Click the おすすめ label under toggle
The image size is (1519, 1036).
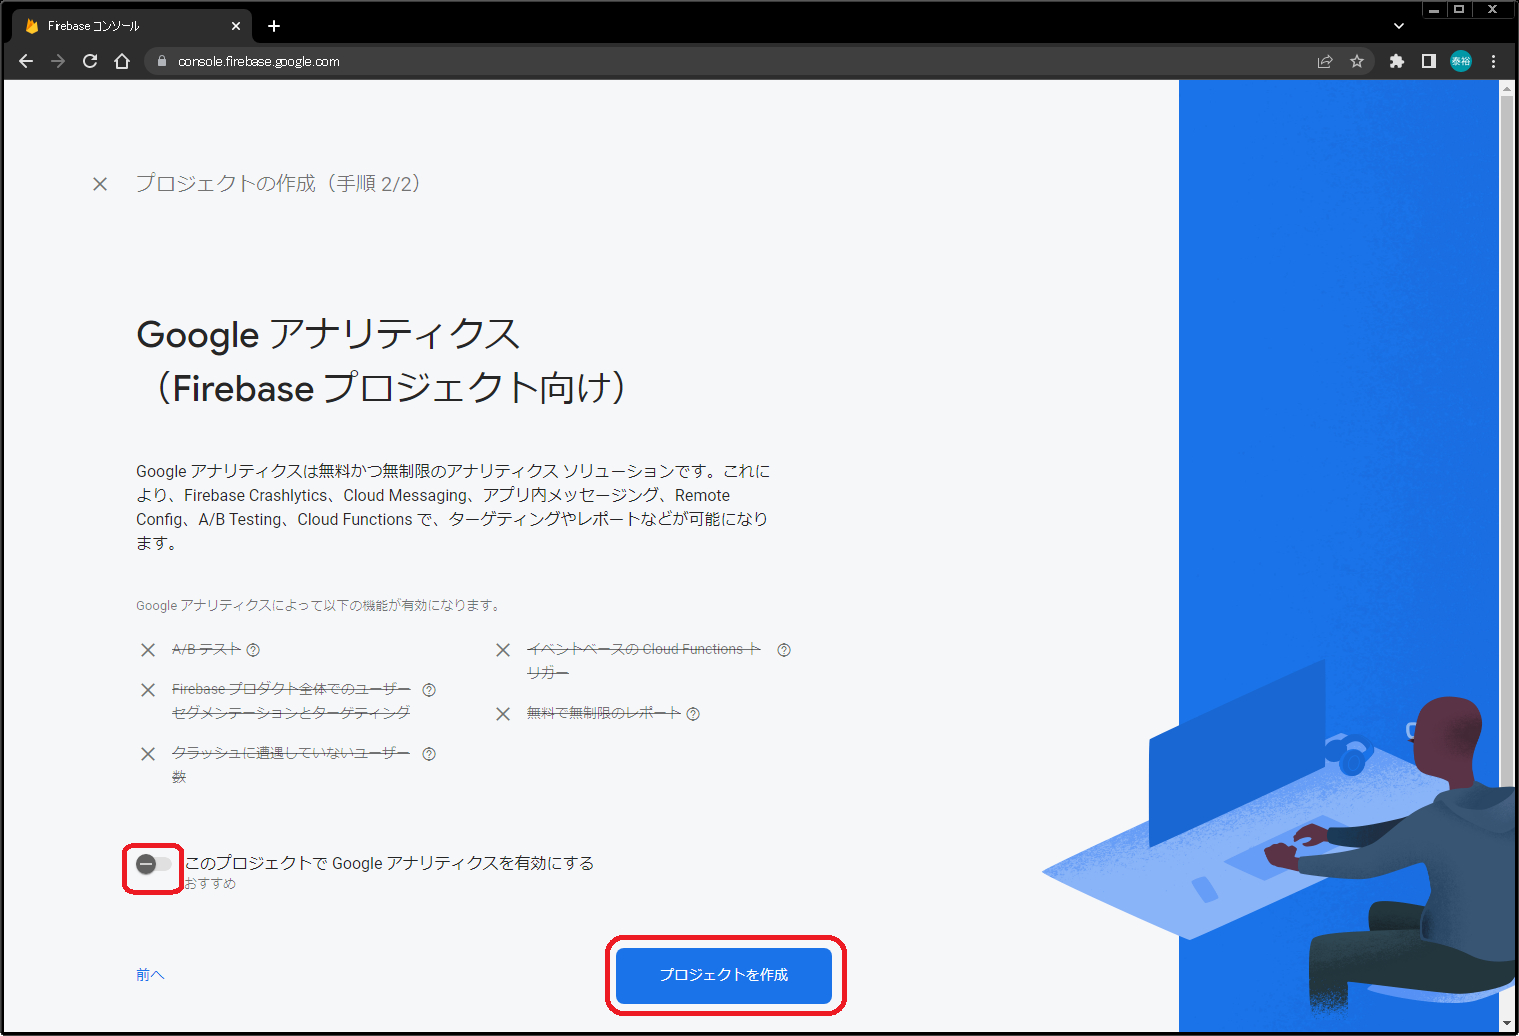(x=210, y=884)
